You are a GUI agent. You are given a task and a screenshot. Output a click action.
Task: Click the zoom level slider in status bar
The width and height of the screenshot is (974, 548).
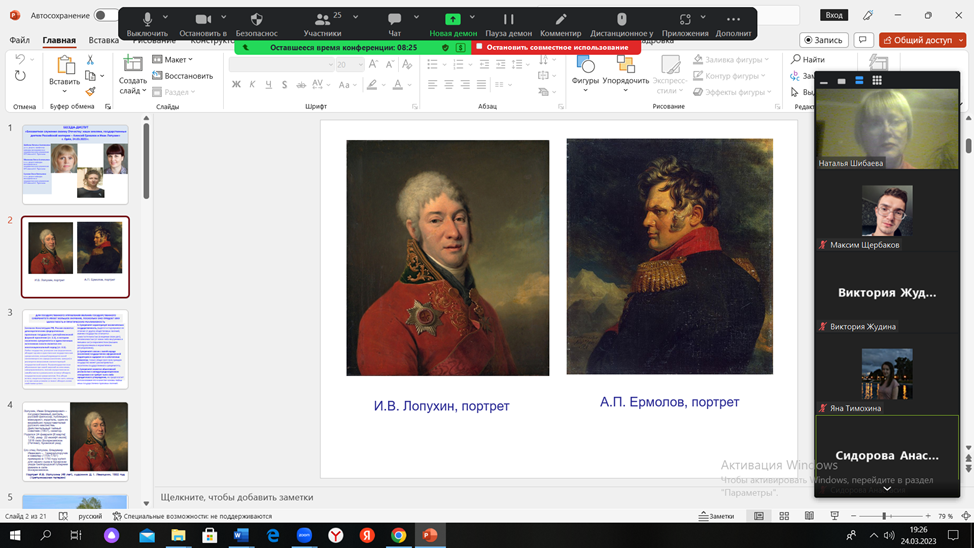point(883,516)
